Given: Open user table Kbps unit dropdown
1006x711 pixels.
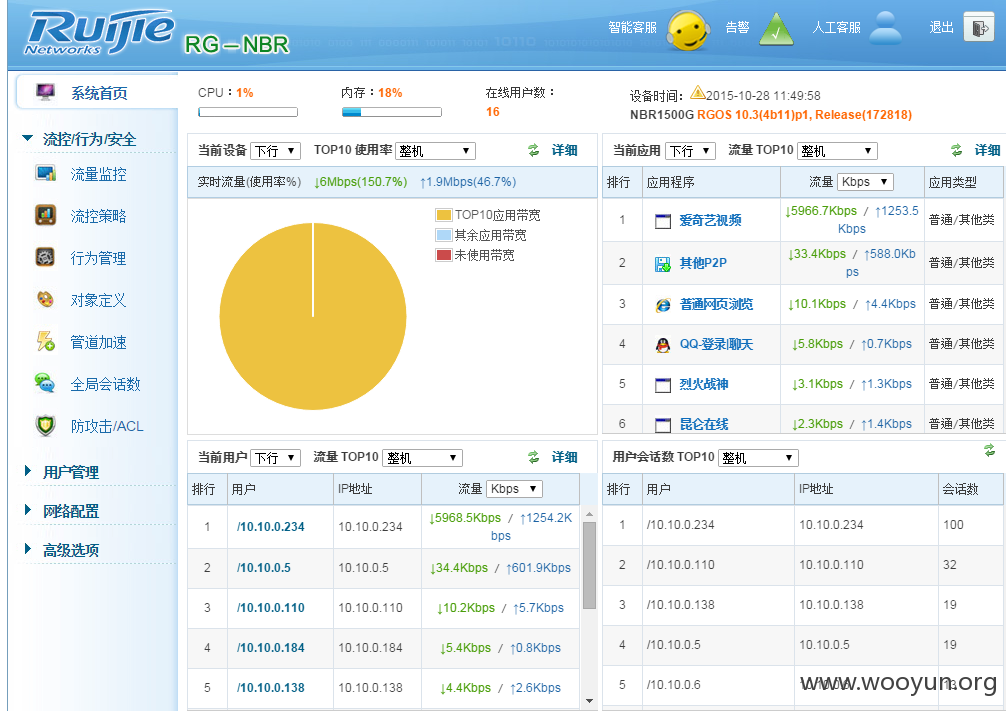Looking at the screenshot, I should tap(515, 488).
